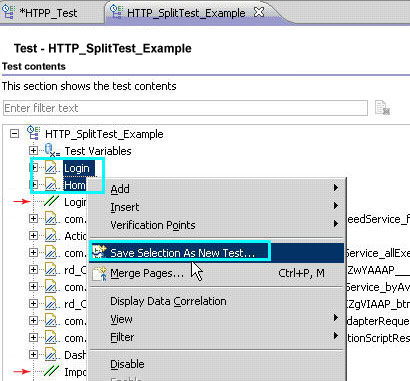Choose Save Selection As New Test

pyautogui.click(x=216, y=253)
